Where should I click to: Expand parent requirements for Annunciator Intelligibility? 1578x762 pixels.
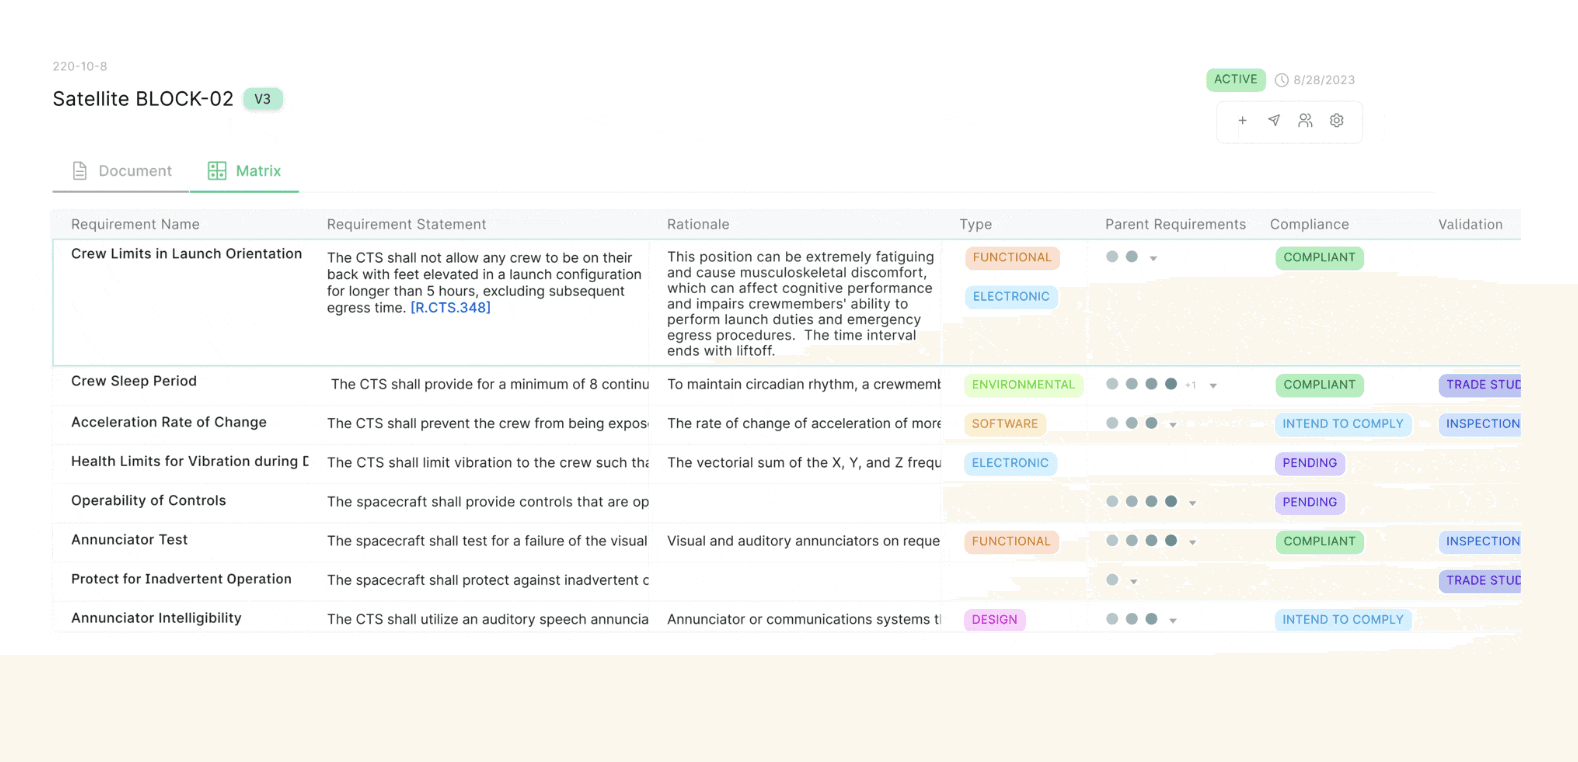coord(1173,620)
